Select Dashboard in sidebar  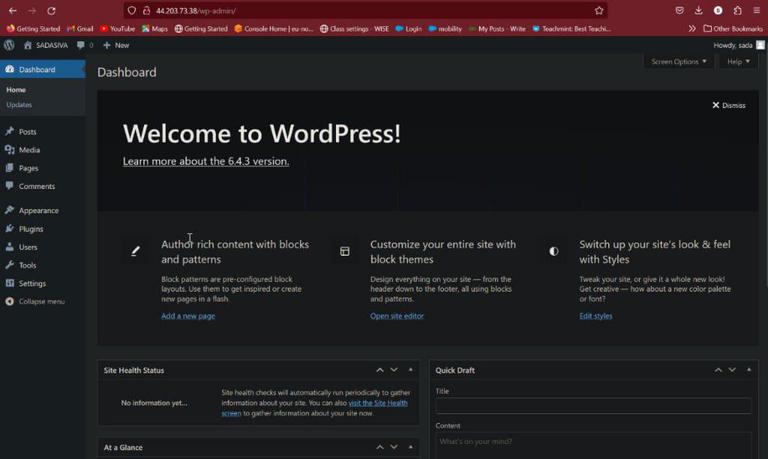(43, 70)
